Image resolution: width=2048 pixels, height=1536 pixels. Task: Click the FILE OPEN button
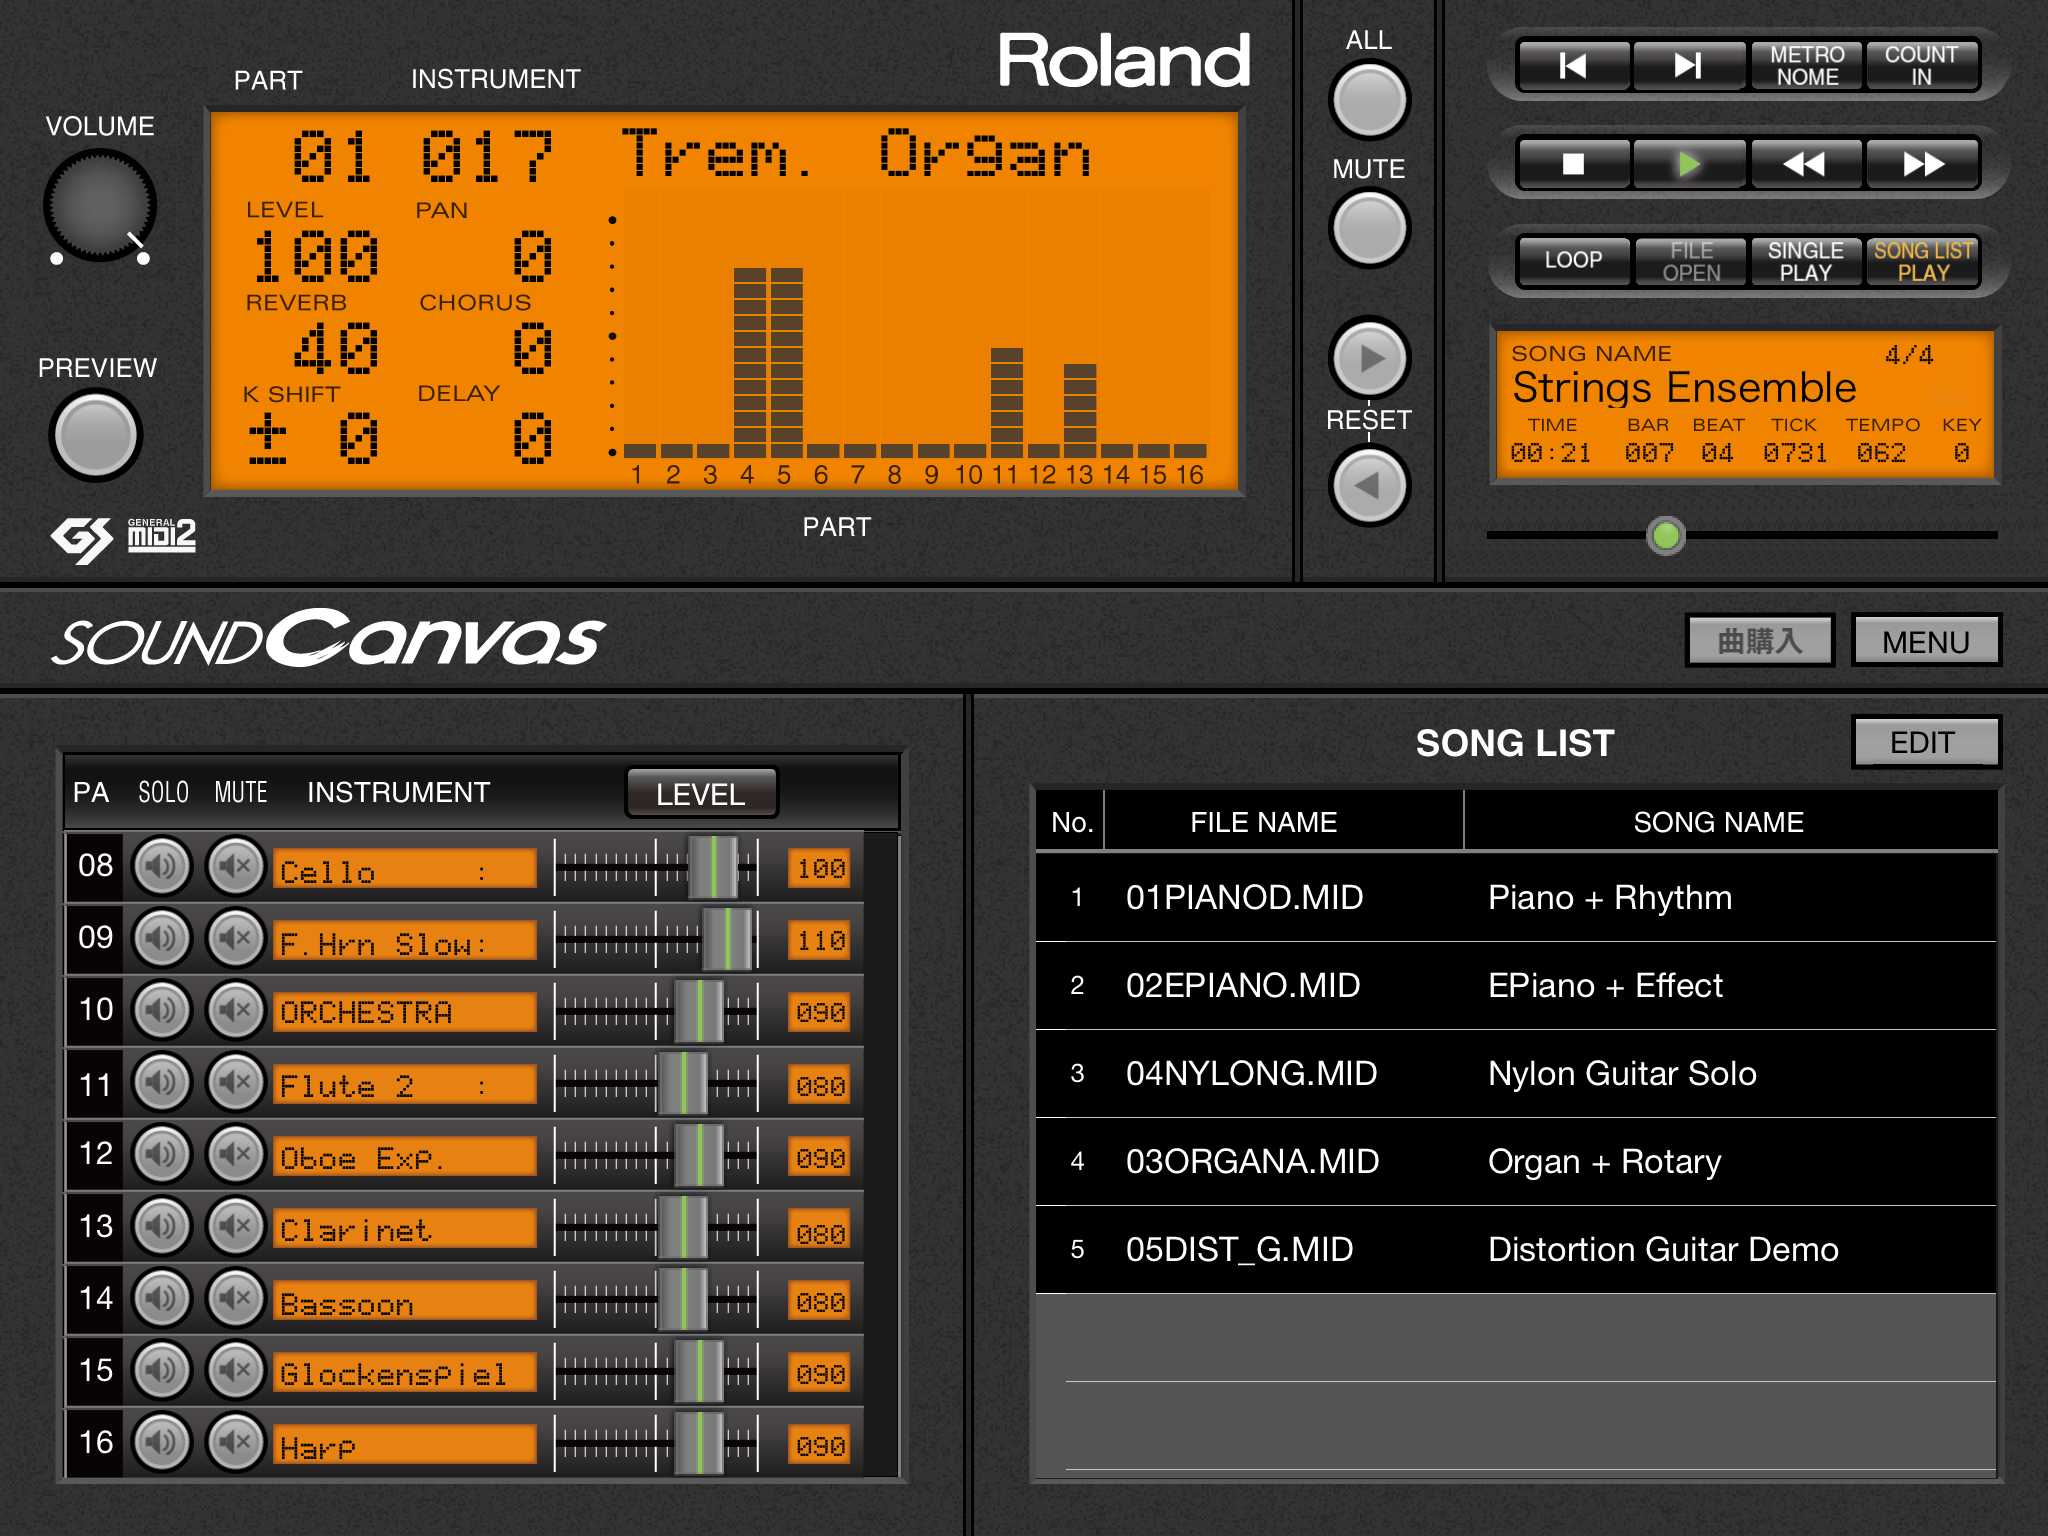(x=1691, y=261)
